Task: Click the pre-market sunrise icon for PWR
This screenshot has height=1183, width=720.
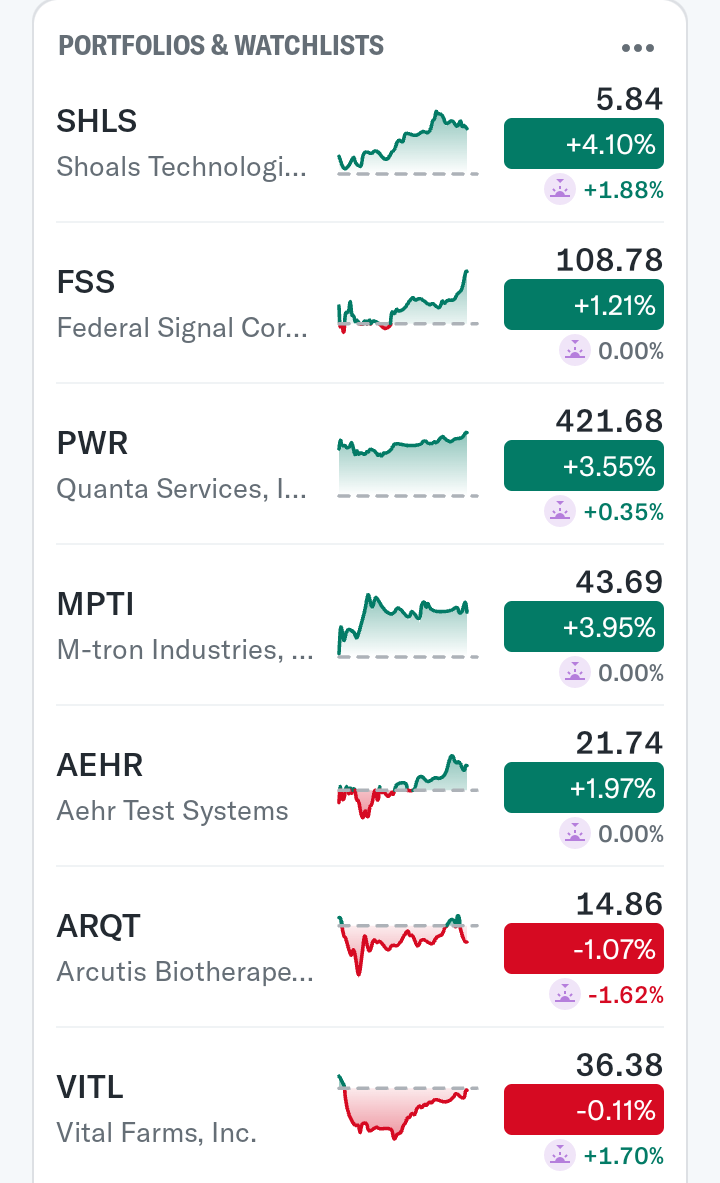Action: (x=560, y=511)
